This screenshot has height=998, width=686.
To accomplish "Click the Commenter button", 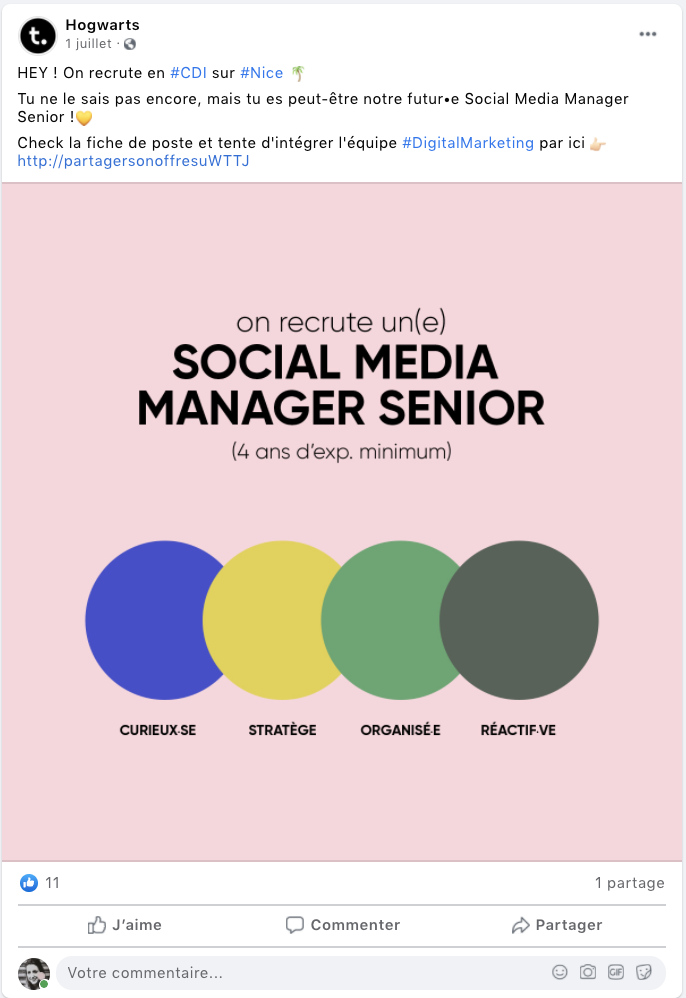I will 343,925.
